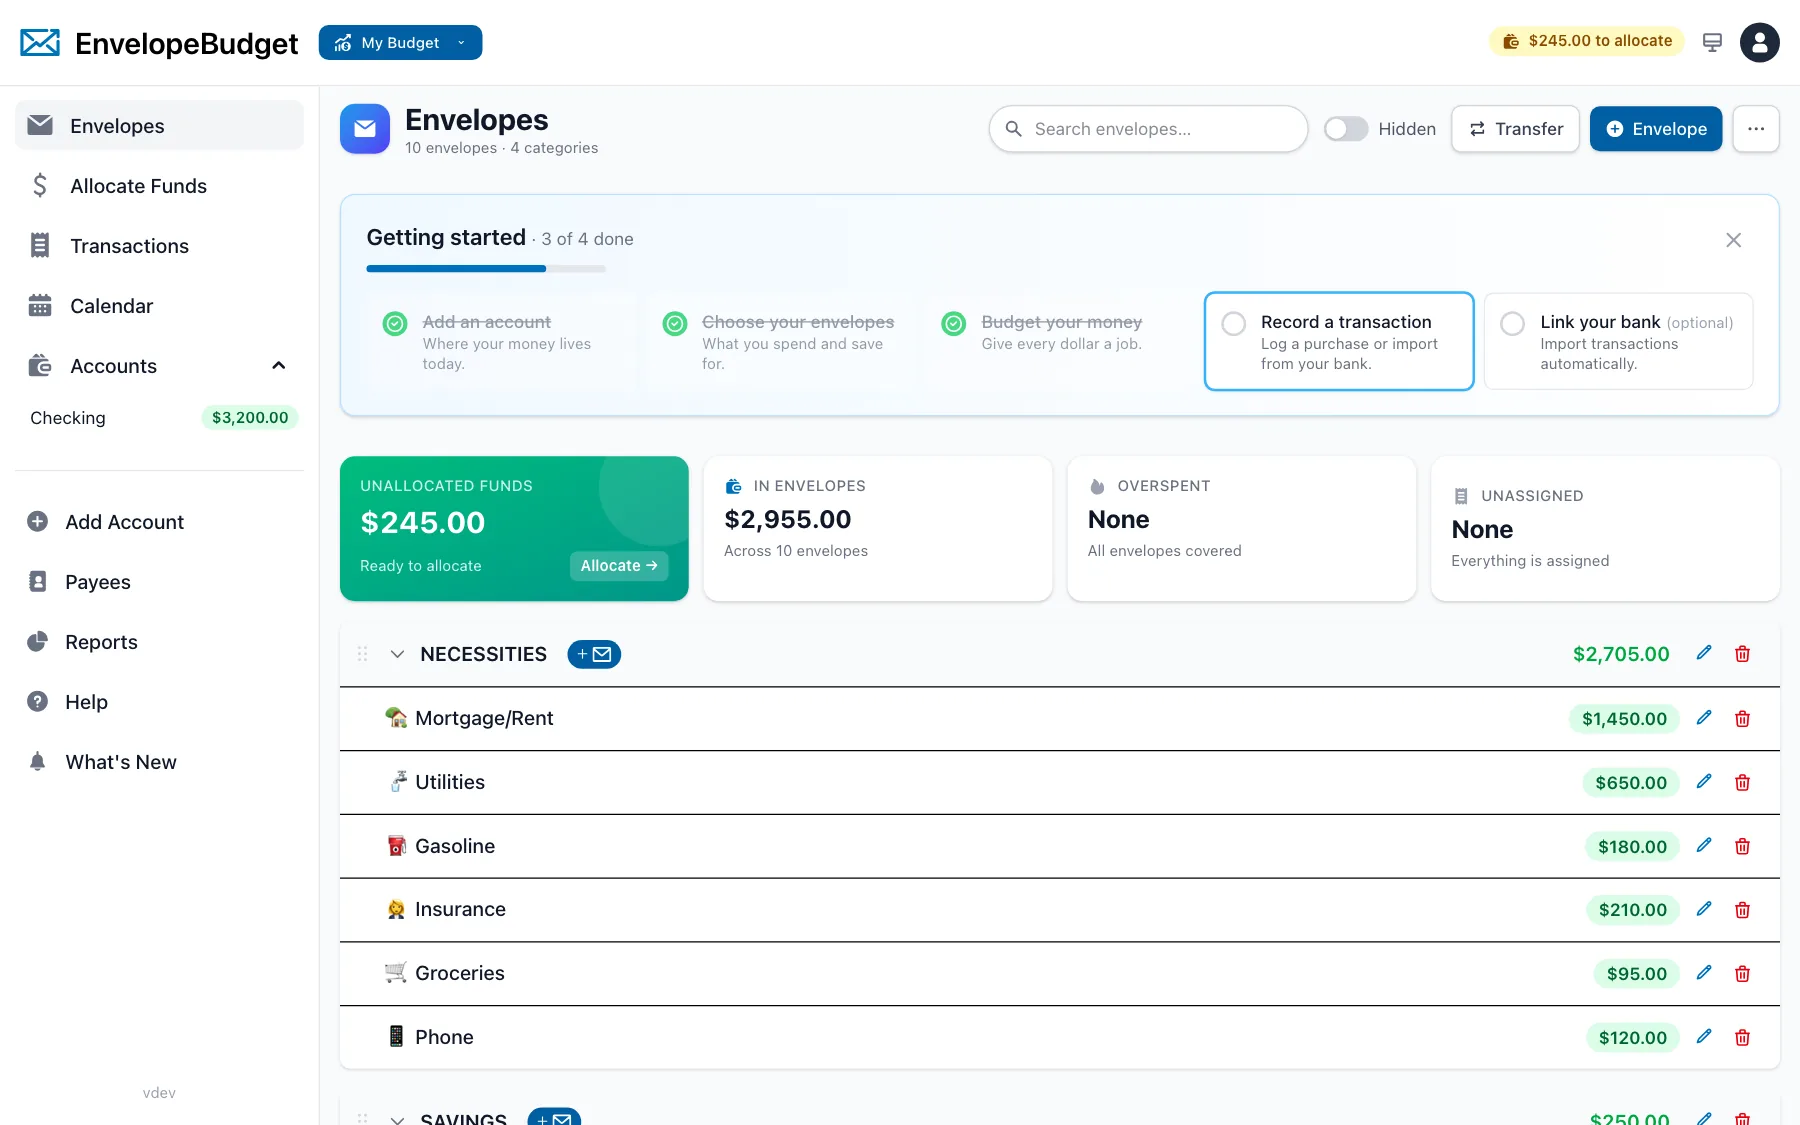Delete the Utilities envelope

pyautogui.click(x=1742, y=782)
